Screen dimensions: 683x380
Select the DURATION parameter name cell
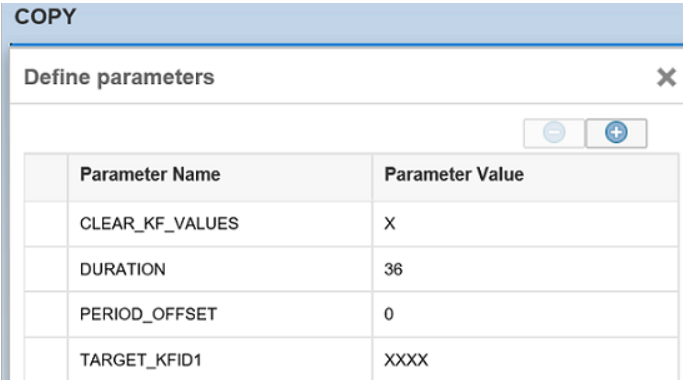[220, 269]
